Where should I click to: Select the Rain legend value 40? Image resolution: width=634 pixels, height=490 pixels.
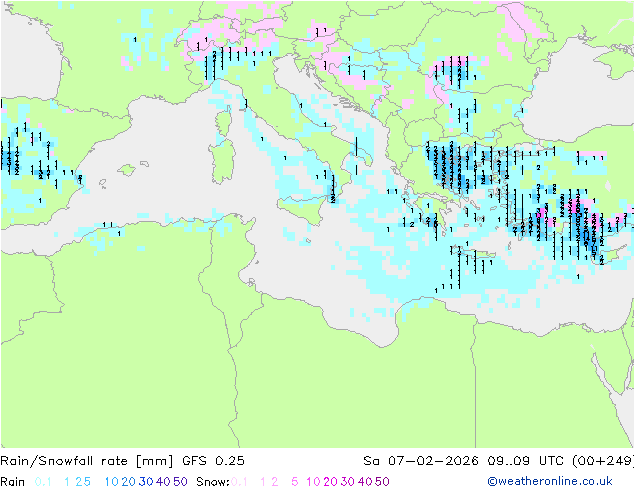click(x=163, y=482)
